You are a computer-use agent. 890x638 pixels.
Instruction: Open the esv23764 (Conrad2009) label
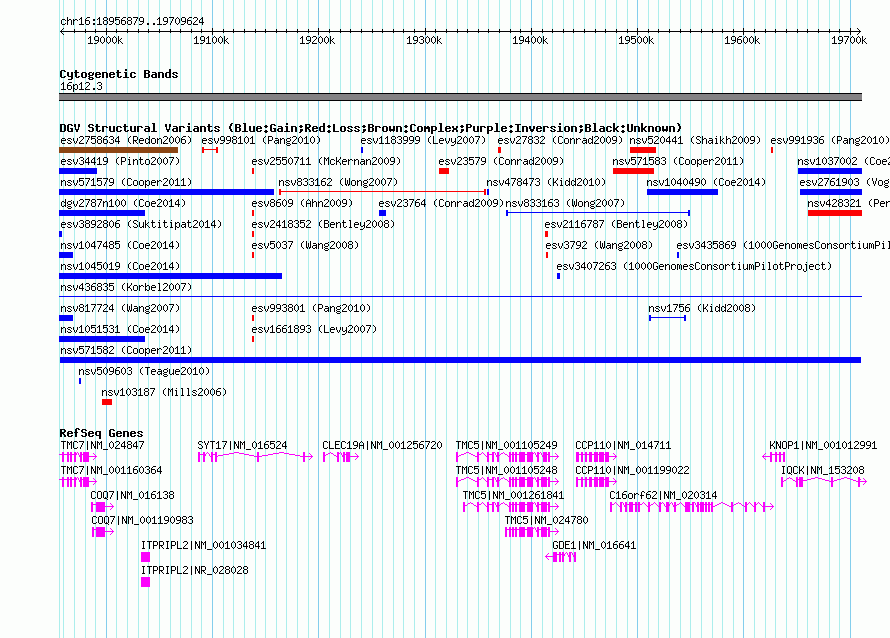click(x=441, y=203)
